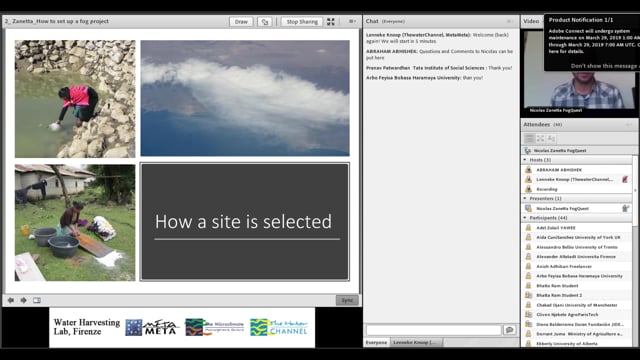Click Lenneke Knoop's muted microphone icon
The width and height of the screenshot is (640, 360).
[x=625, y=180]
